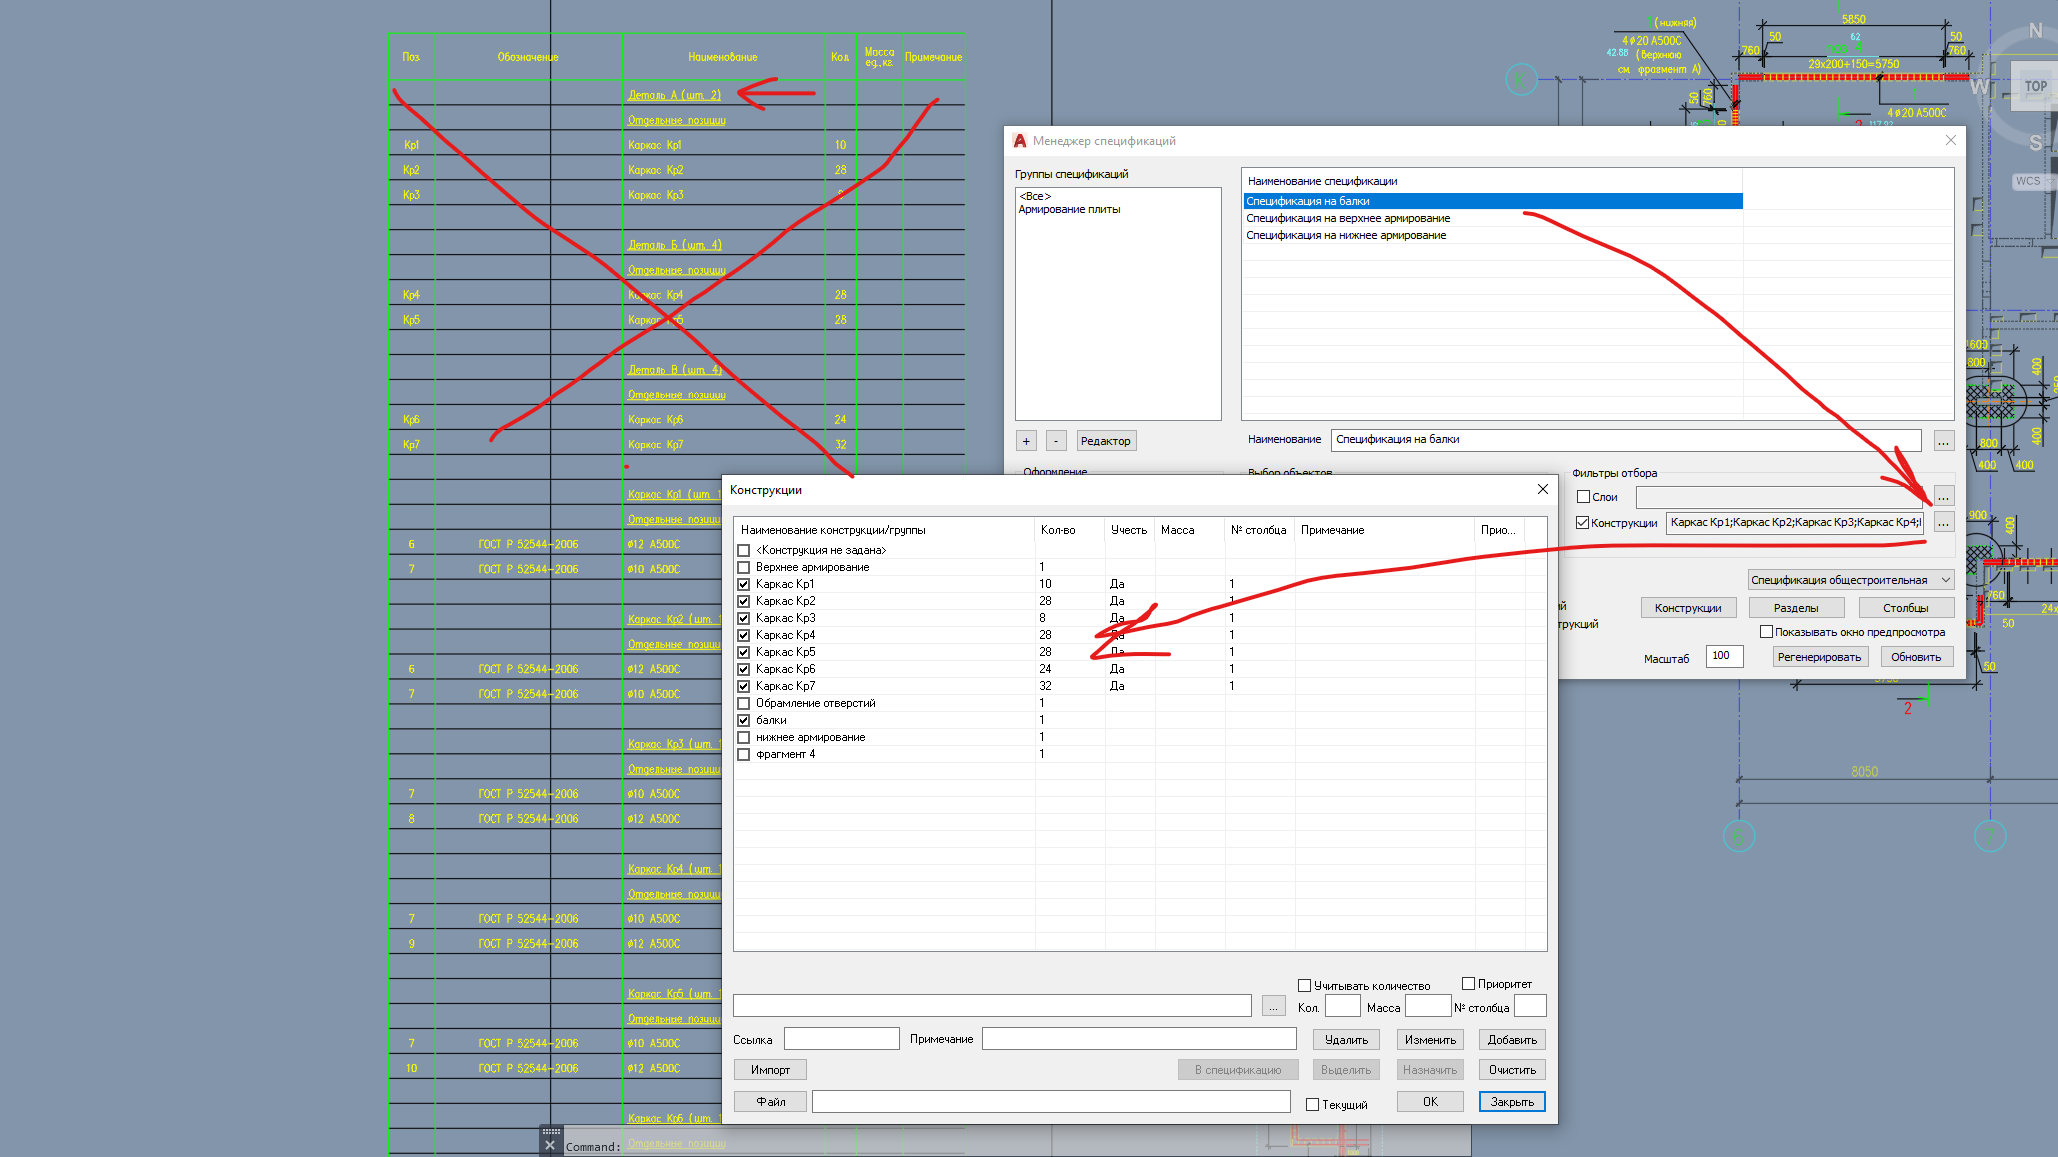This screenshot has height=1157, width=2058.
Task: Uncheck the Каркас Кр3 checkbox
Action: point(743,618)
